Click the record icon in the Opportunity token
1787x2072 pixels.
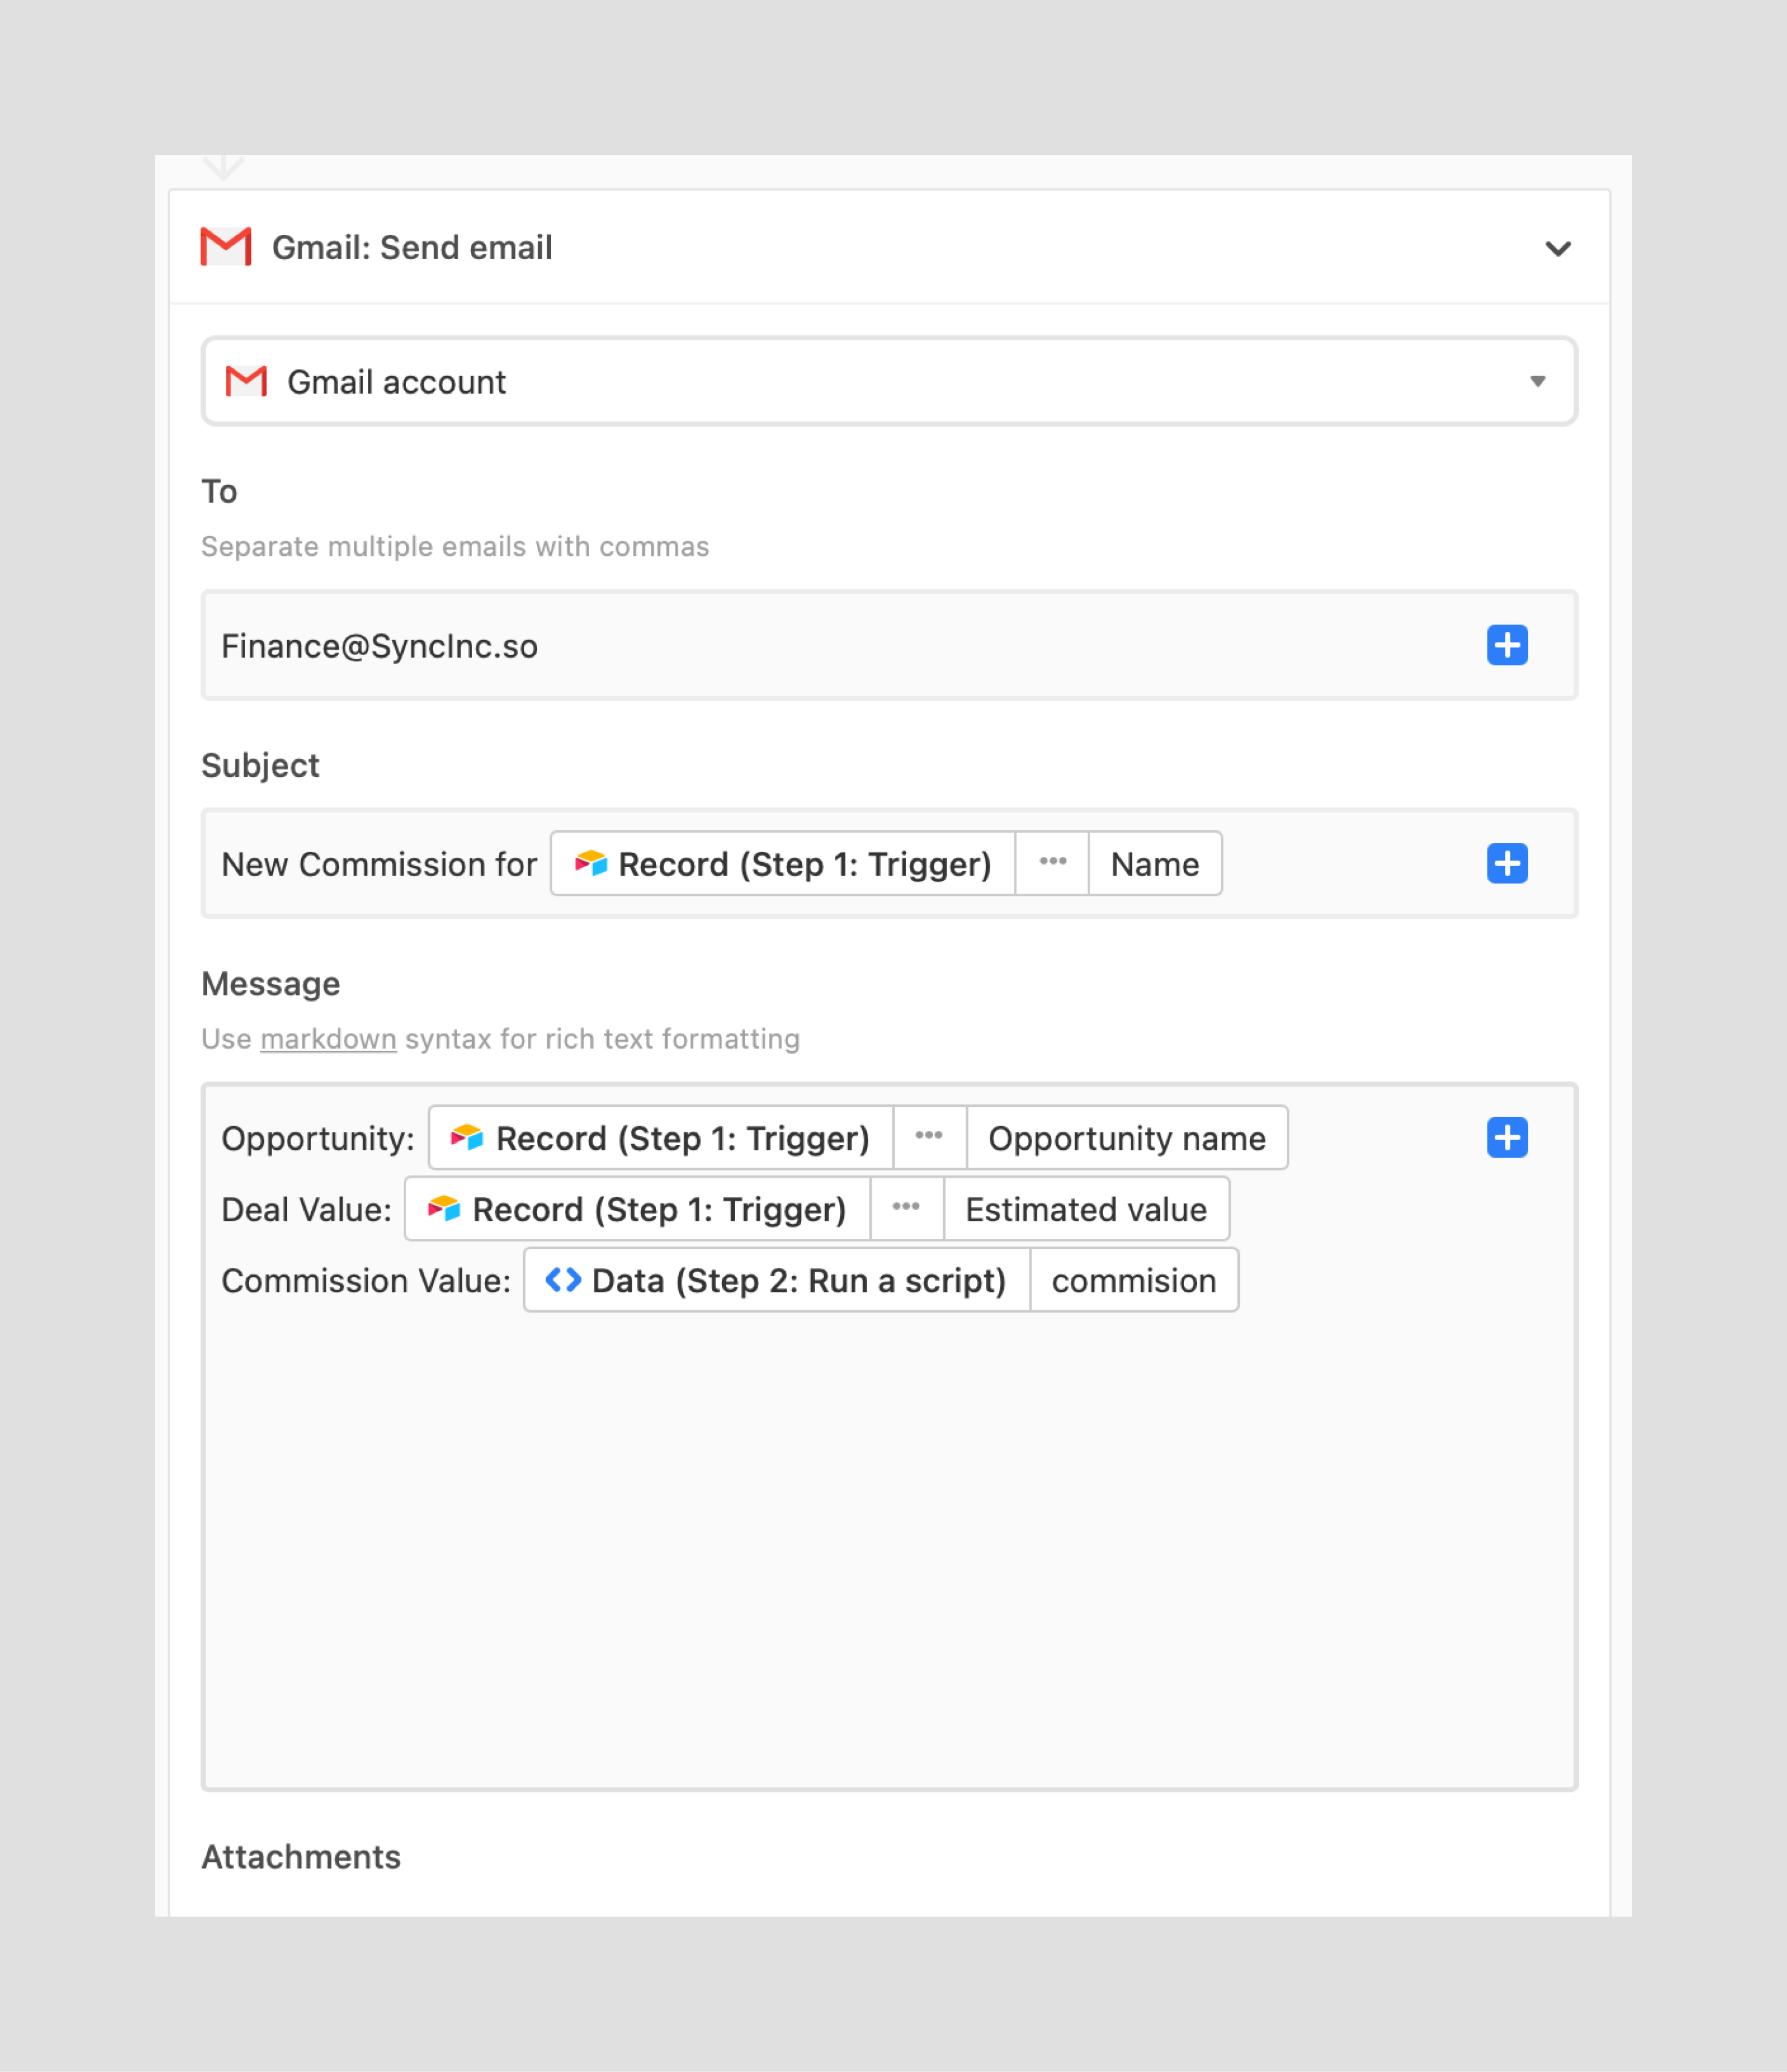pos(467,1137)
